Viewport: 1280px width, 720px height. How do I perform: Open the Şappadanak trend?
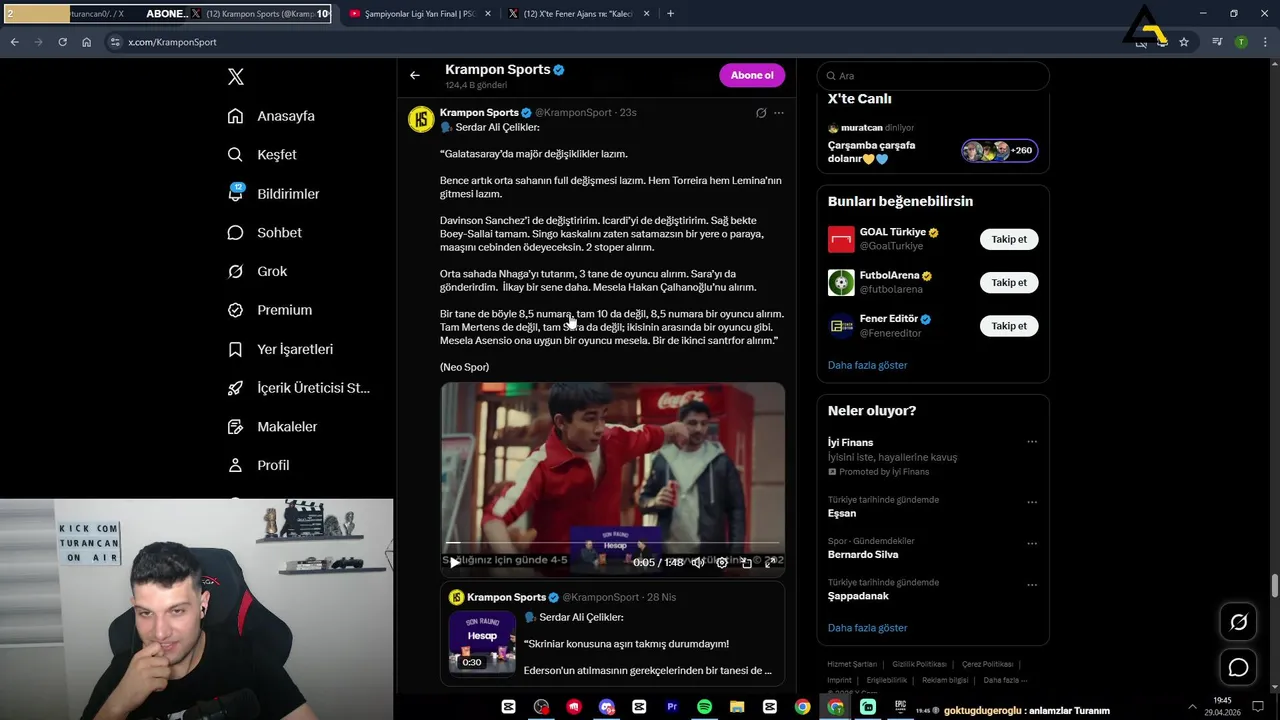[x=858, y=596]
